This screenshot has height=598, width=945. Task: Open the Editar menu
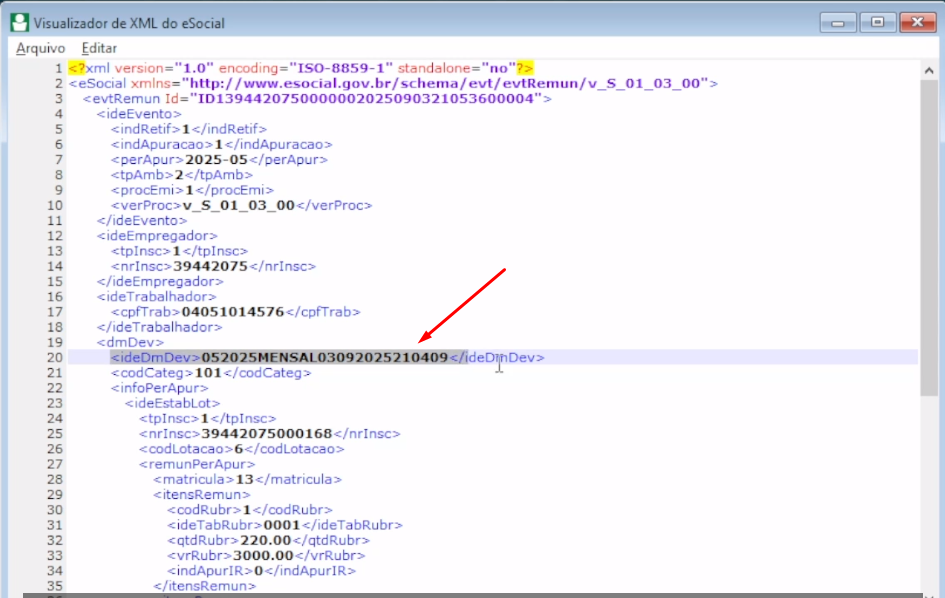pyautogui.click(x=99, y=48)
